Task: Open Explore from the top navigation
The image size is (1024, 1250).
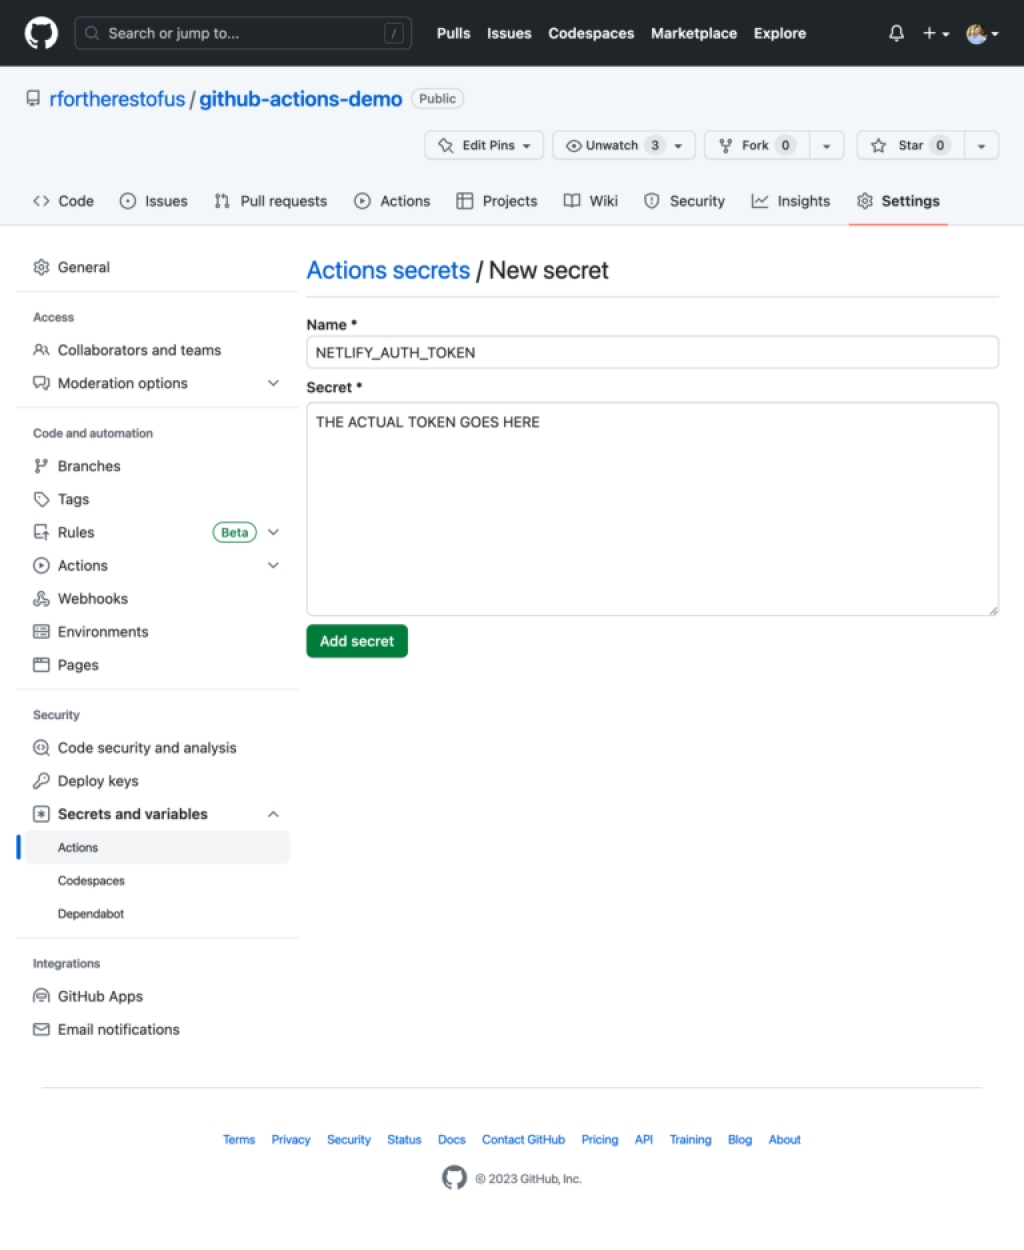Action: 780,33
